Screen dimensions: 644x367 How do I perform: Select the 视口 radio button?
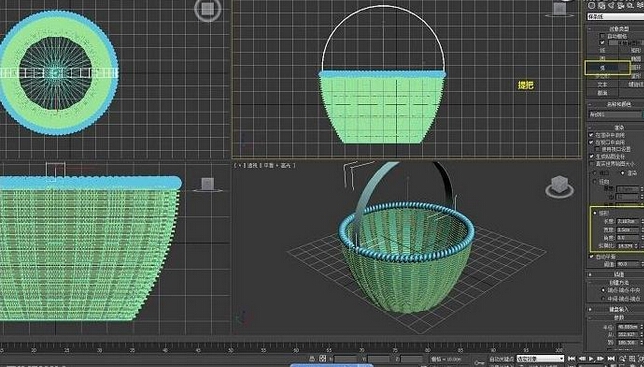(594, 173)
